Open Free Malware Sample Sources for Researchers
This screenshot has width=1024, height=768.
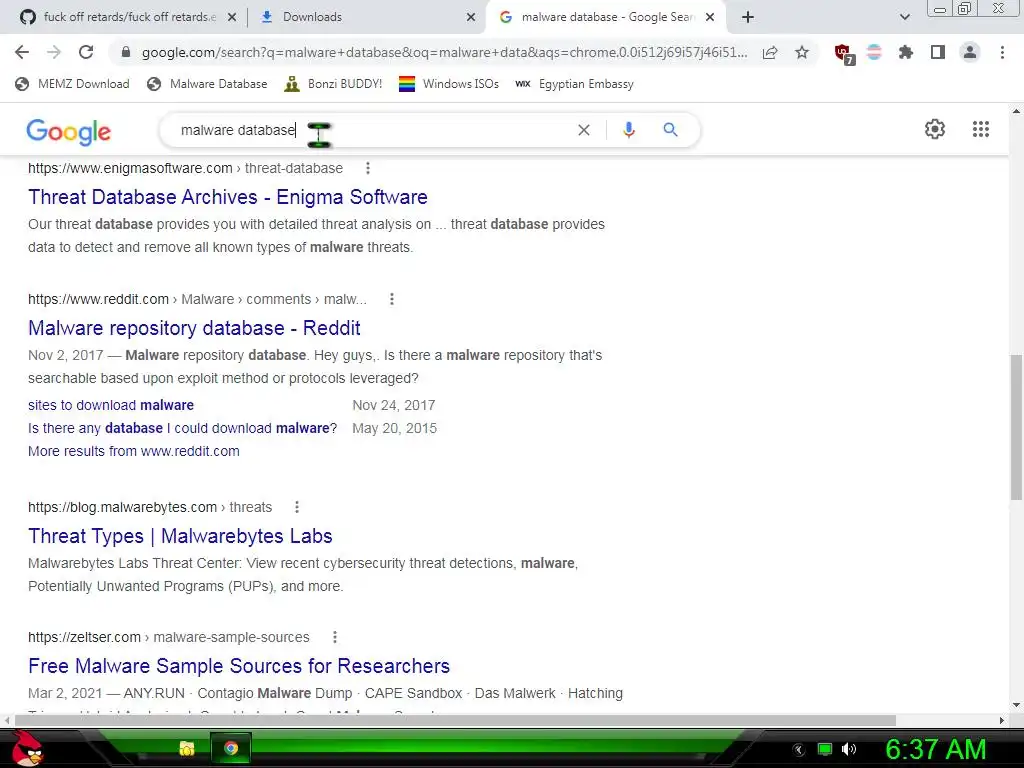(x=239, y=665)
